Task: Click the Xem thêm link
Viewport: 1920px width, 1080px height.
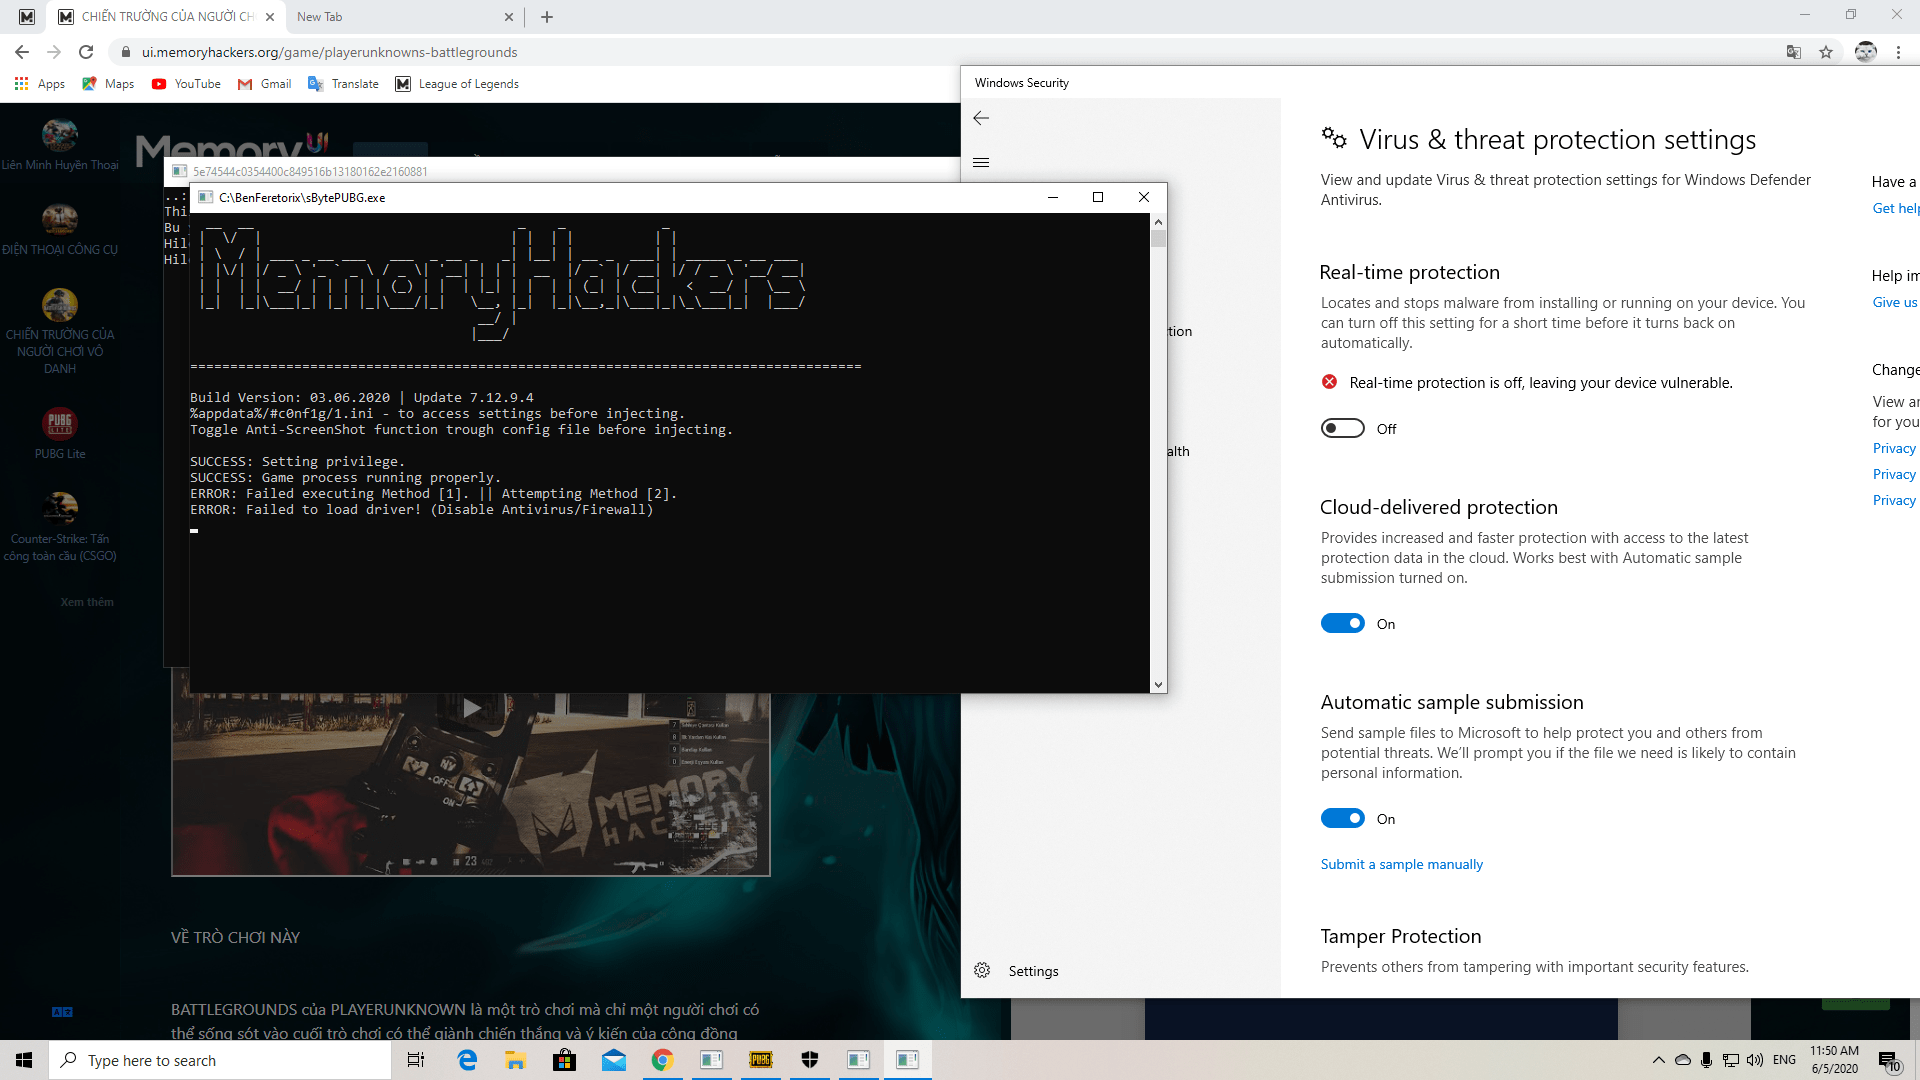Action: click(x=87, y=602)
